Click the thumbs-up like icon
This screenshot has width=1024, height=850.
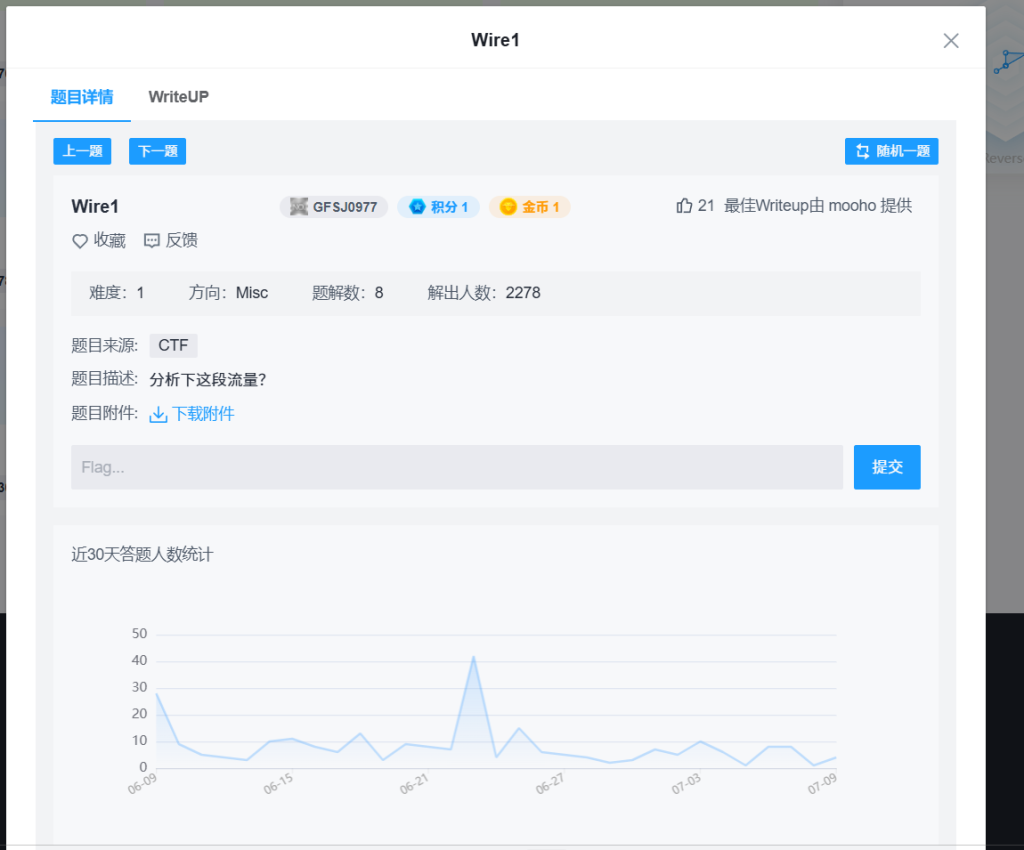point(685,206)
